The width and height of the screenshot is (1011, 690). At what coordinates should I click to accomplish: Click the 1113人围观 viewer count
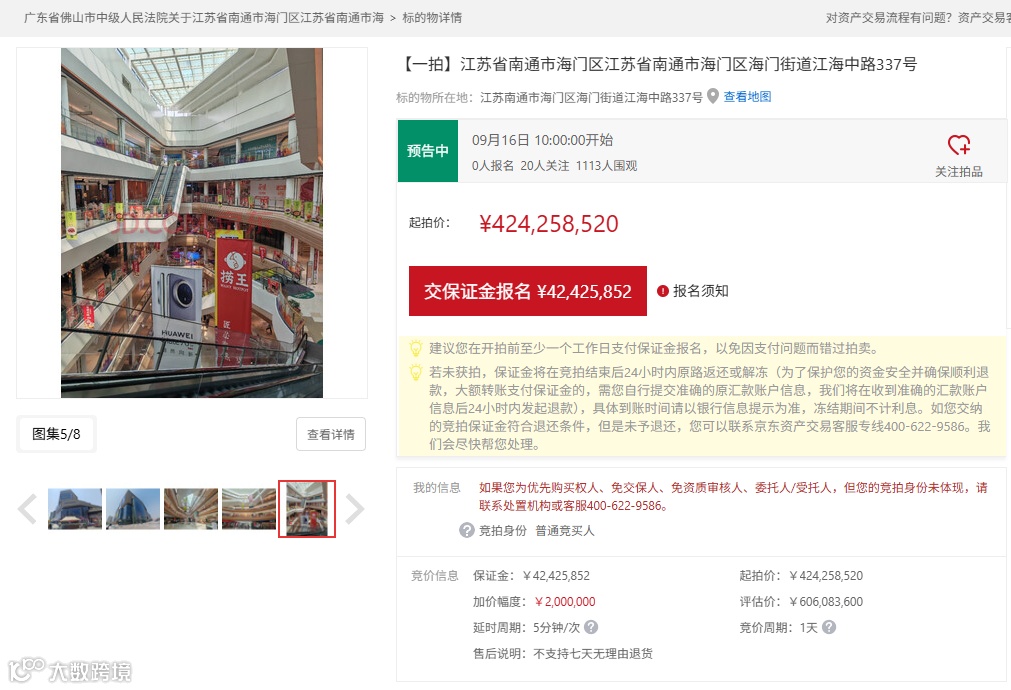[x=606, y=166]
